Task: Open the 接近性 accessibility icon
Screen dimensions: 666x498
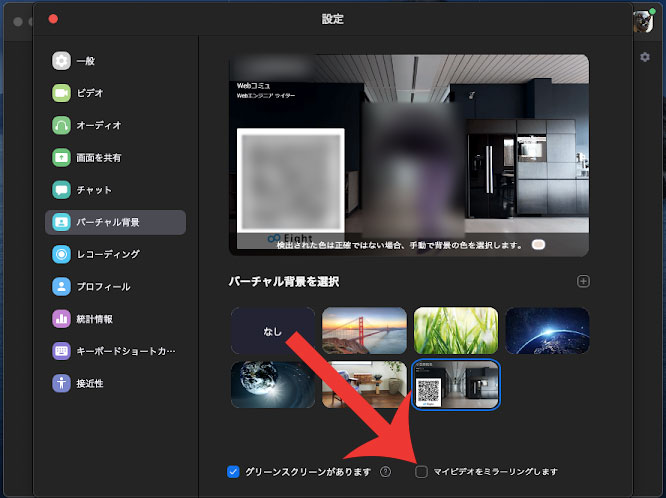Action: pos(61,383)
